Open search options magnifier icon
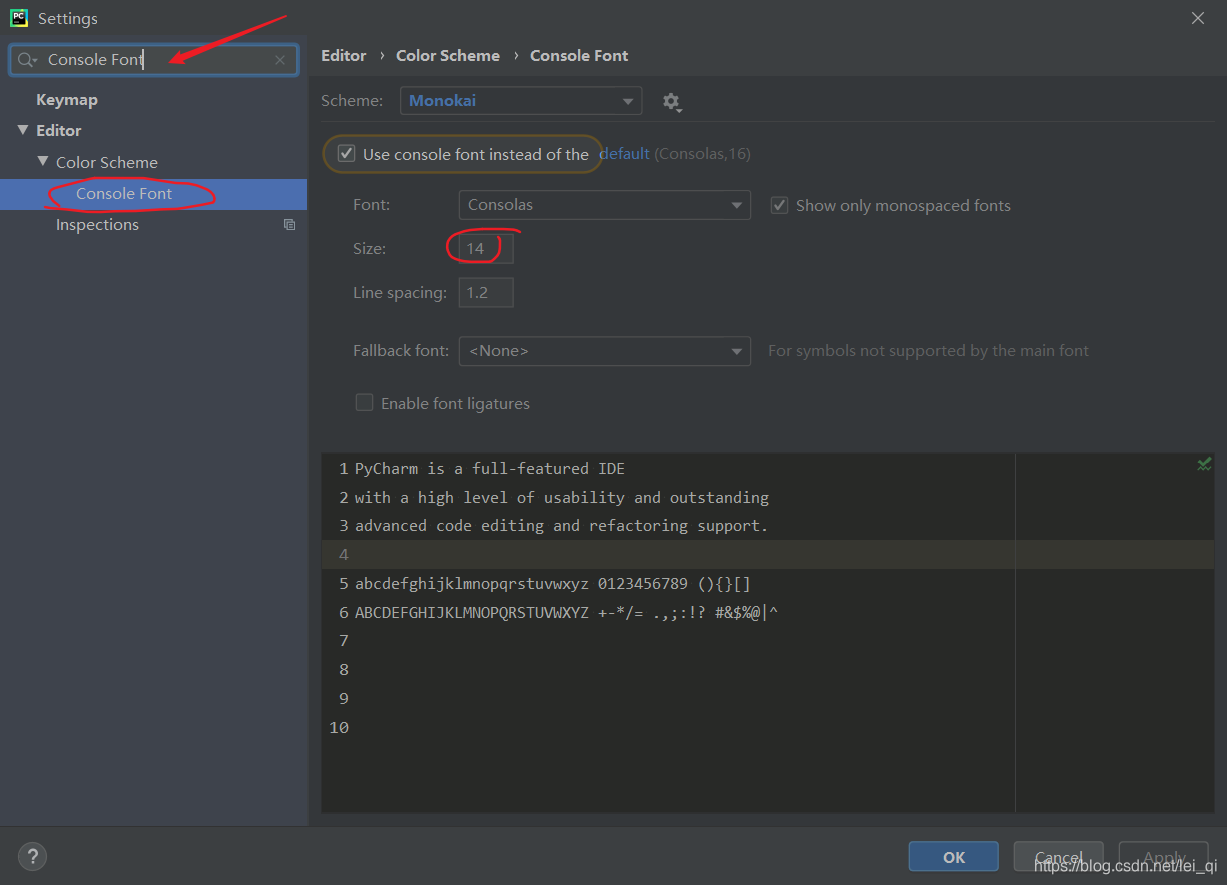1227x885 pixels. (27, 60)
